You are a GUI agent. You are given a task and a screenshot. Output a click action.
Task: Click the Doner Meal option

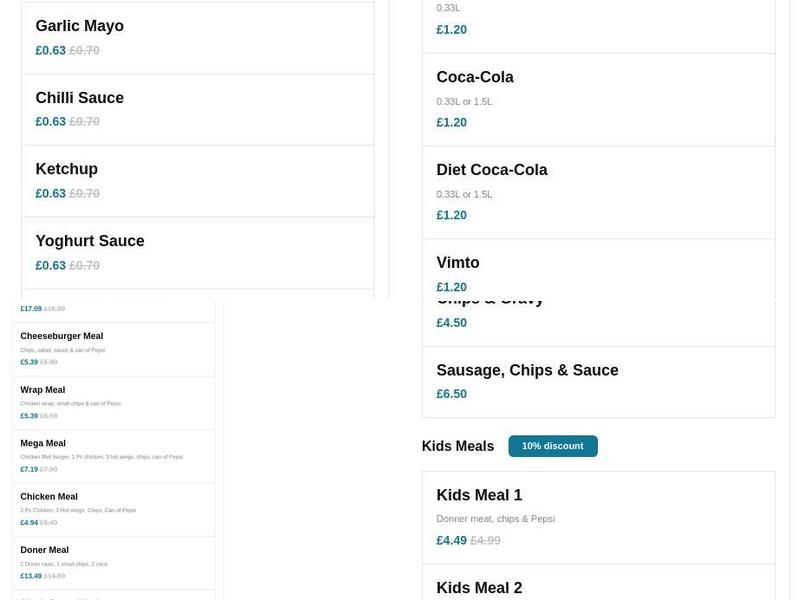tap(44, 549)
